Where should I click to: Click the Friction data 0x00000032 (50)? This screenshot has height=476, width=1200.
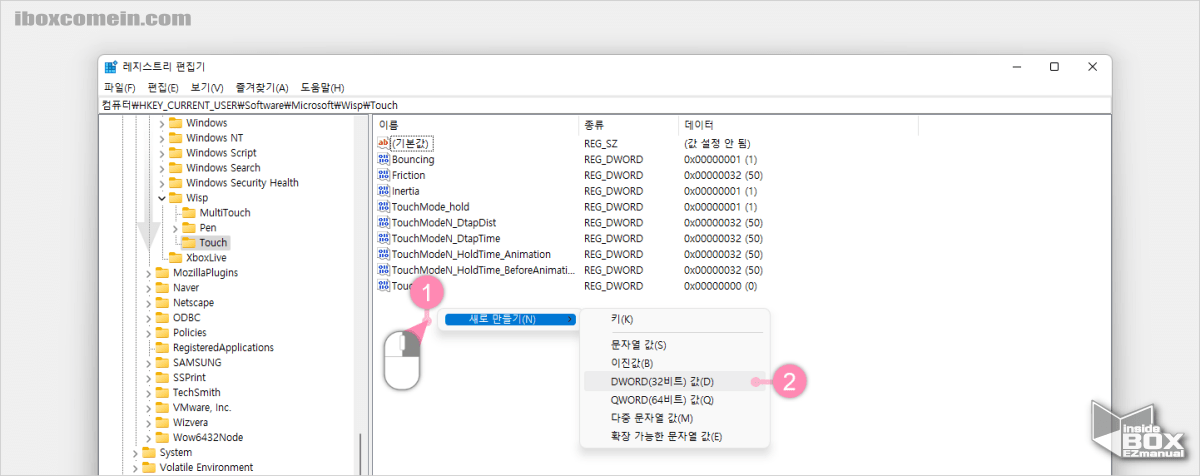723,175
